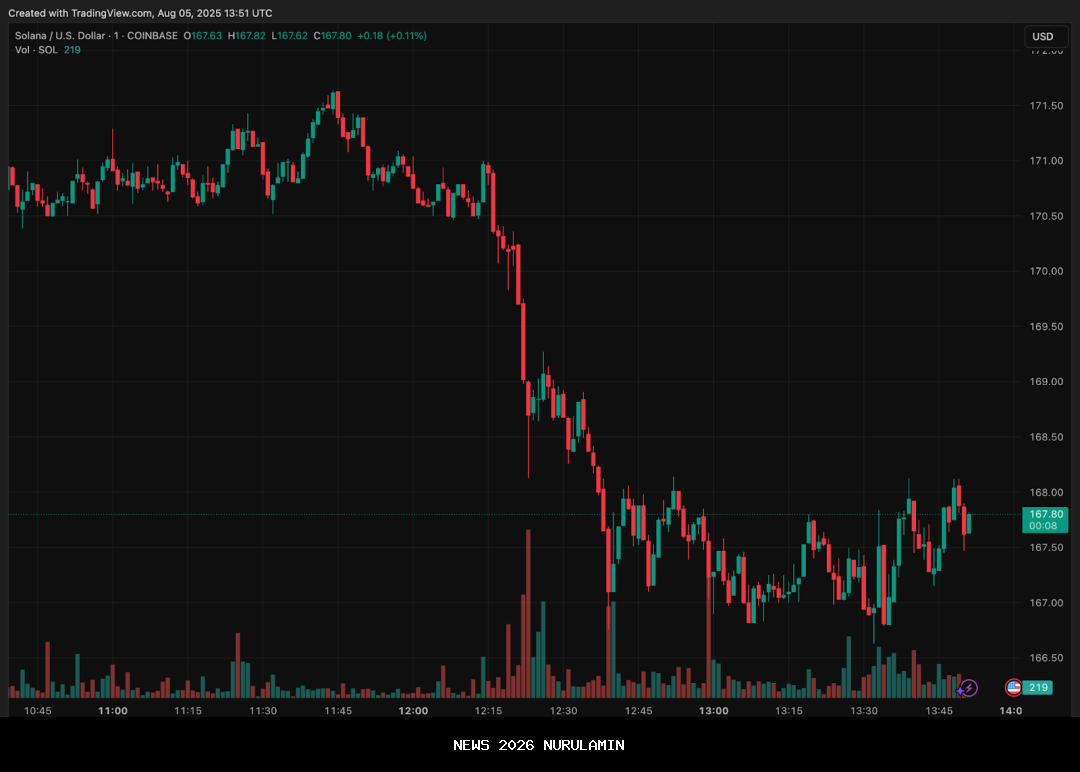Click the +0.18 (+0.11%) change value
This screenshot has width=1080, height=772.
click(x=391, y=36)
